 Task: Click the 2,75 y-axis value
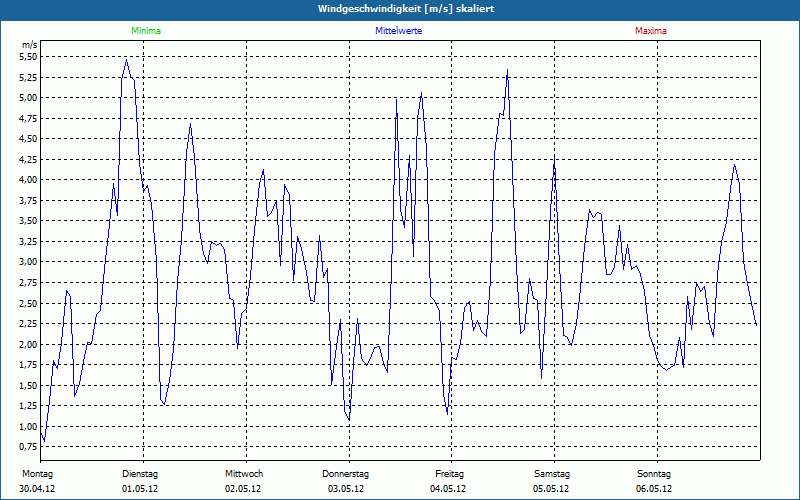click(28, 283)
